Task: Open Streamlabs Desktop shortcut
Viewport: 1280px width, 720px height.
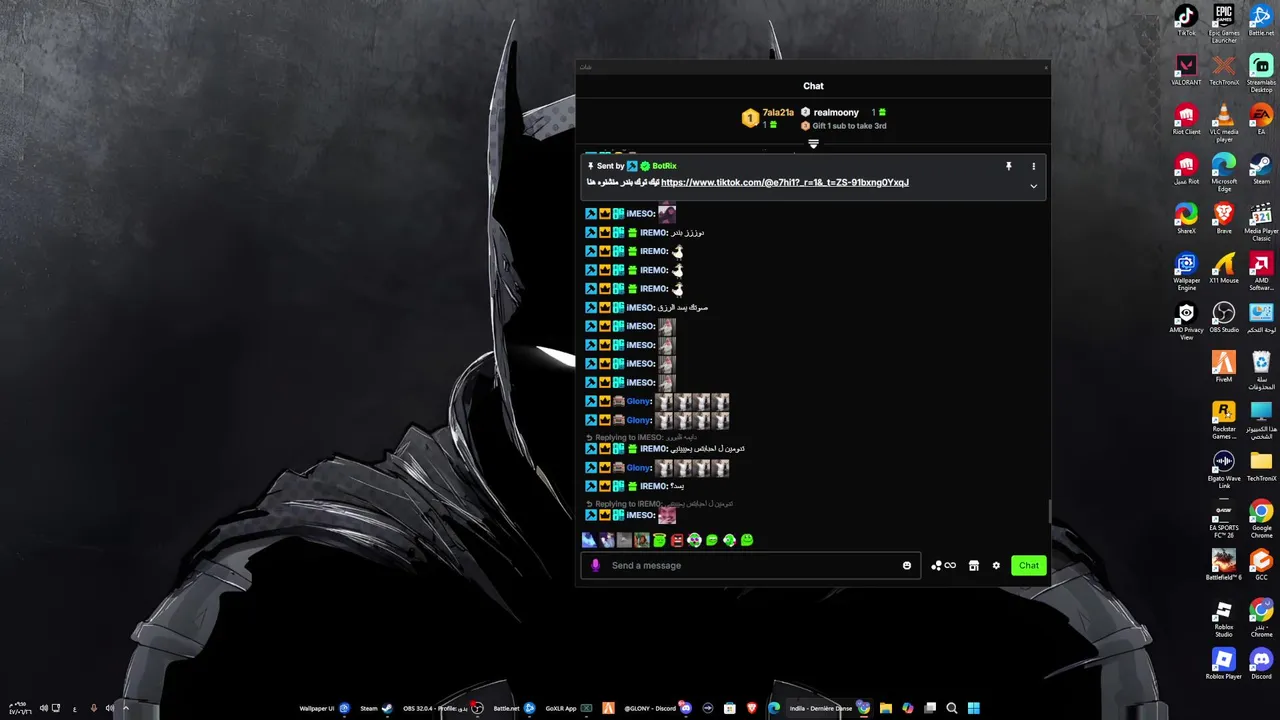Action: coord(1261,71)
